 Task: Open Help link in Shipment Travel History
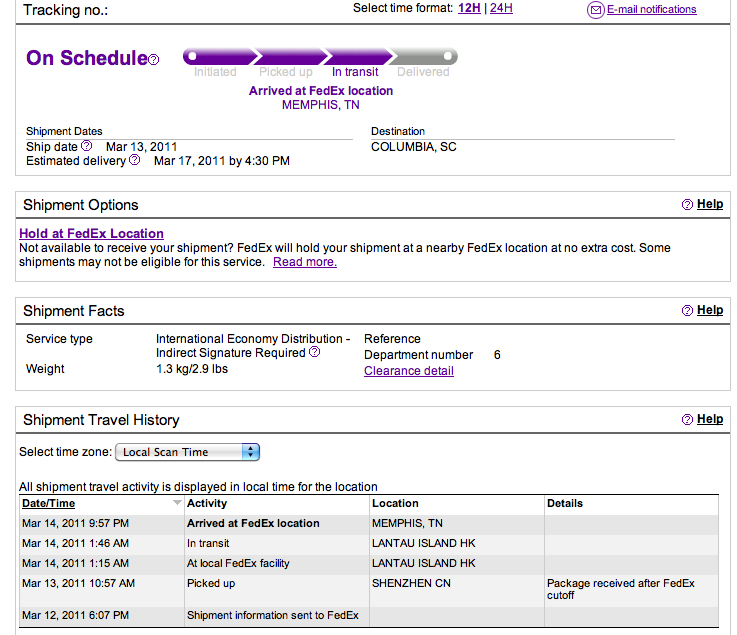click(710, 419)
